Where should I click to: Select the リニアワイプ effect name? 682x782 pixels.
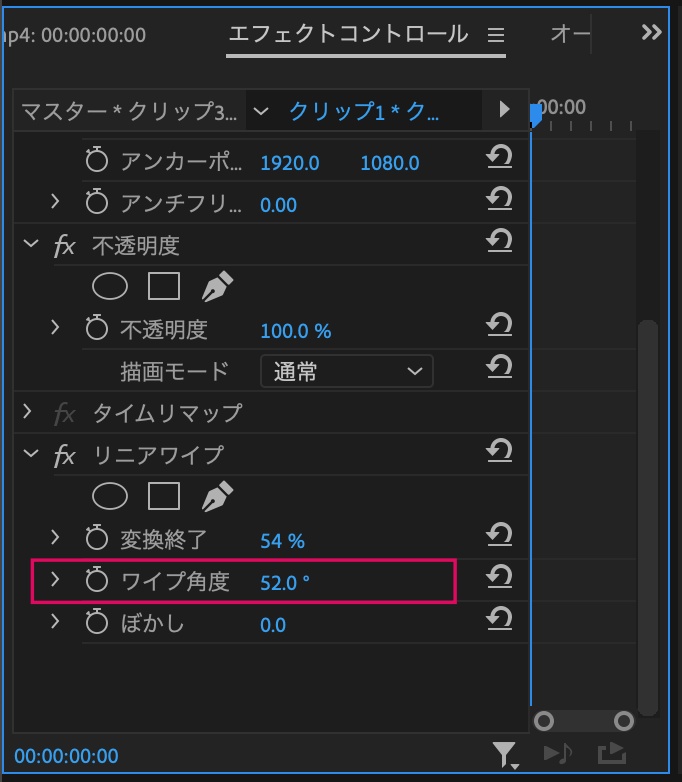(x=159, y=455)
